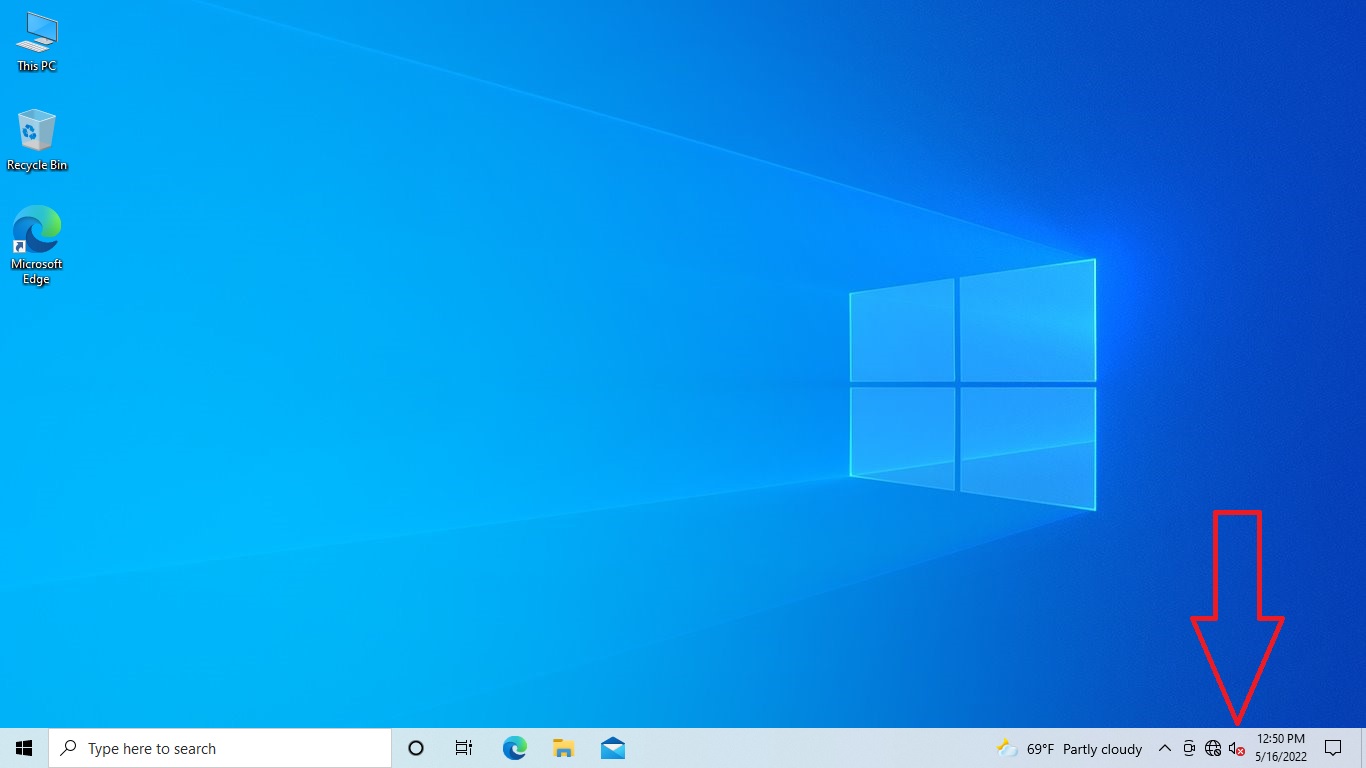The image size is (1366, 768).
Task: Launch Microsoft Edge from the taskbar
Action: 514,748
